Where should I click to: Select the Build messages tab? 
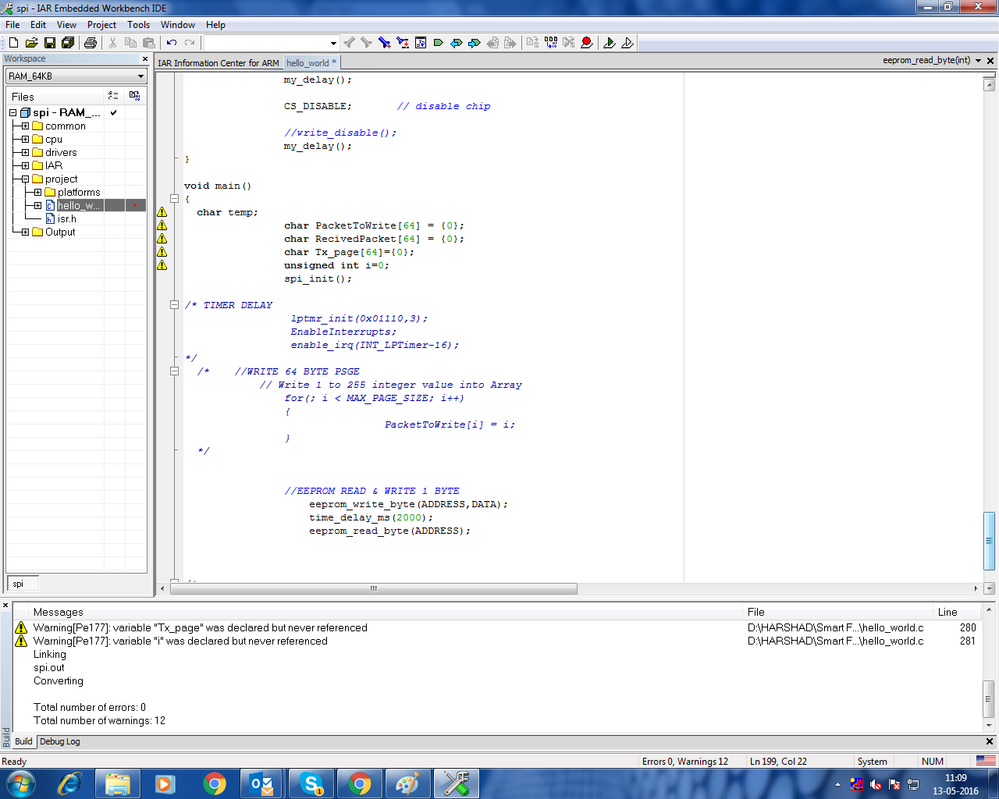(x=24, y=741)
